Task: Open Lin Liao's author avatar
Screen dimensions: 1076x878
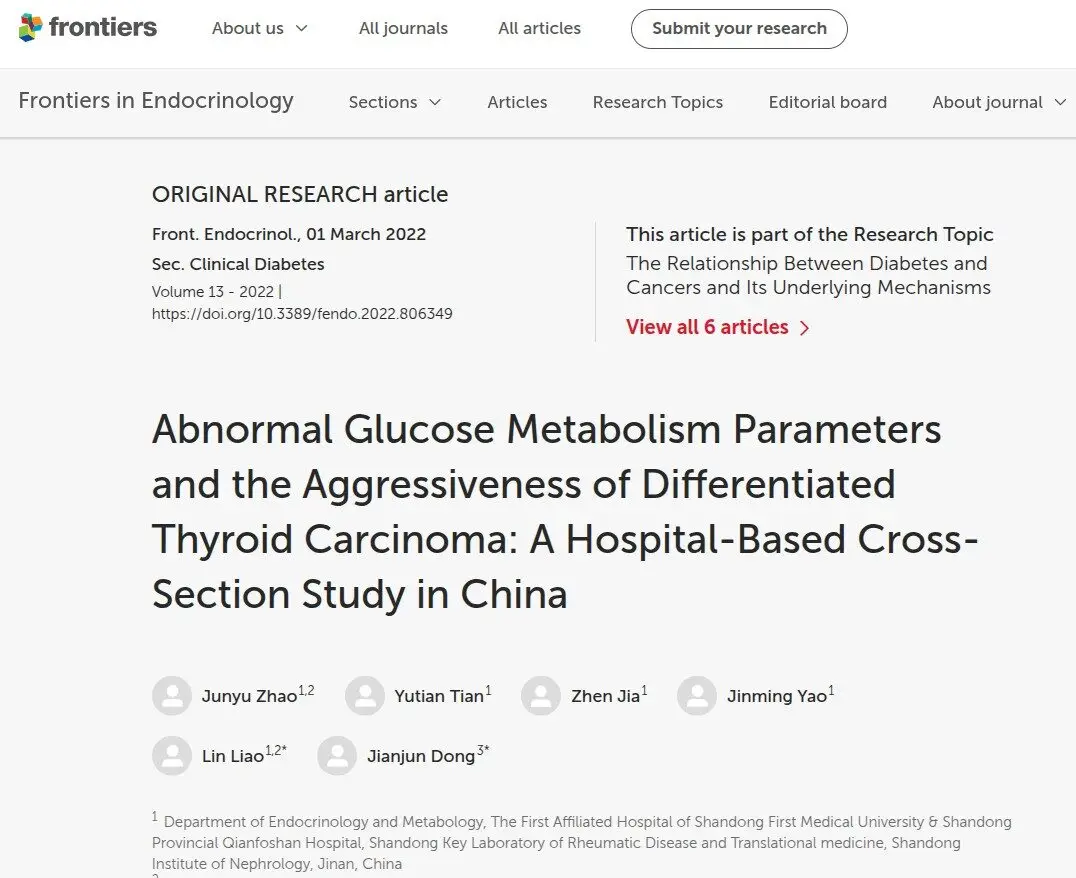Action: click(x=172, y=755)
